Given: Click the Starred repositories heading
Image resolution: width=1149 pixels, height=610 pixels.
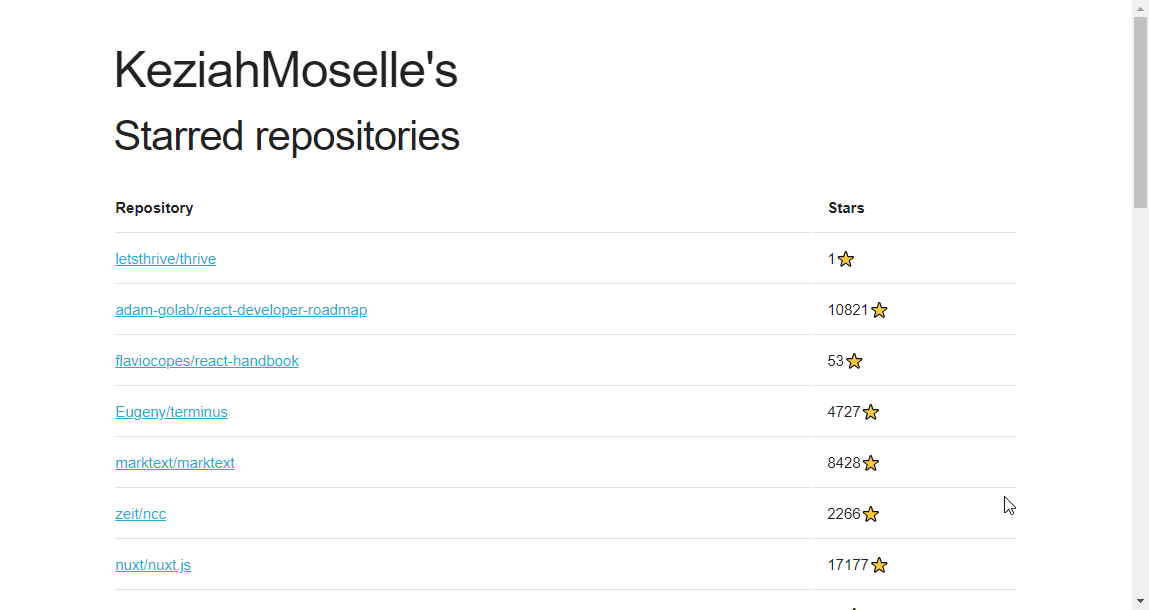Looking at the screenshot, I should pyautogui.click(x=287, y=136).
